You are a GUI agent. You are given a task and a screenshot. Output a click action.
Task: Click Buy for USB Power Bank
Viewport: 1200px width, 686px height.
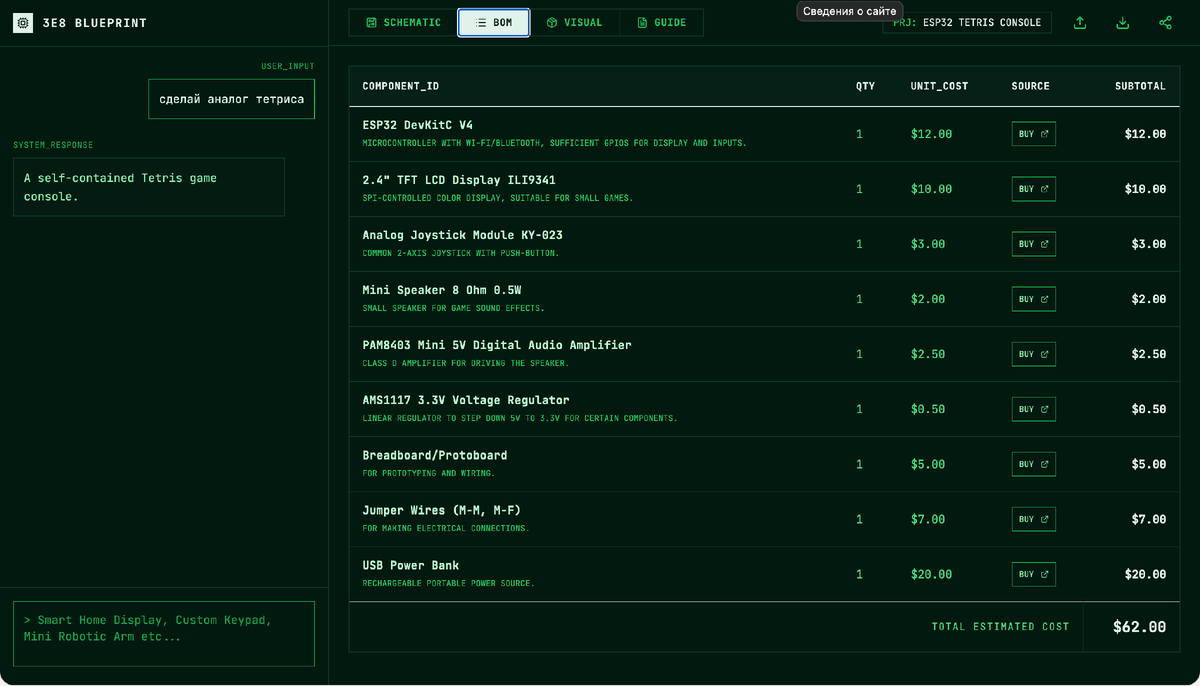(x=1033, y=574)
